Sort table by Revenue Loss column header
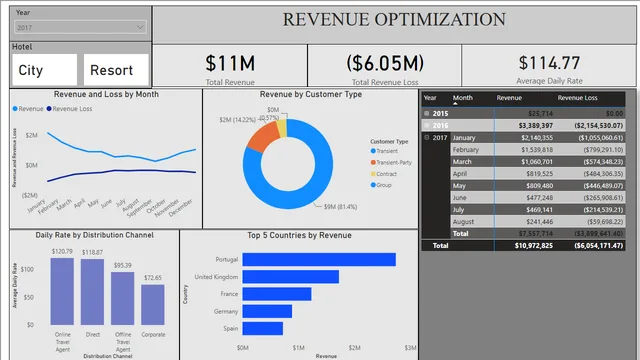Image resolution: width=640 pixels, height=360 pixels. pos(577,98)
